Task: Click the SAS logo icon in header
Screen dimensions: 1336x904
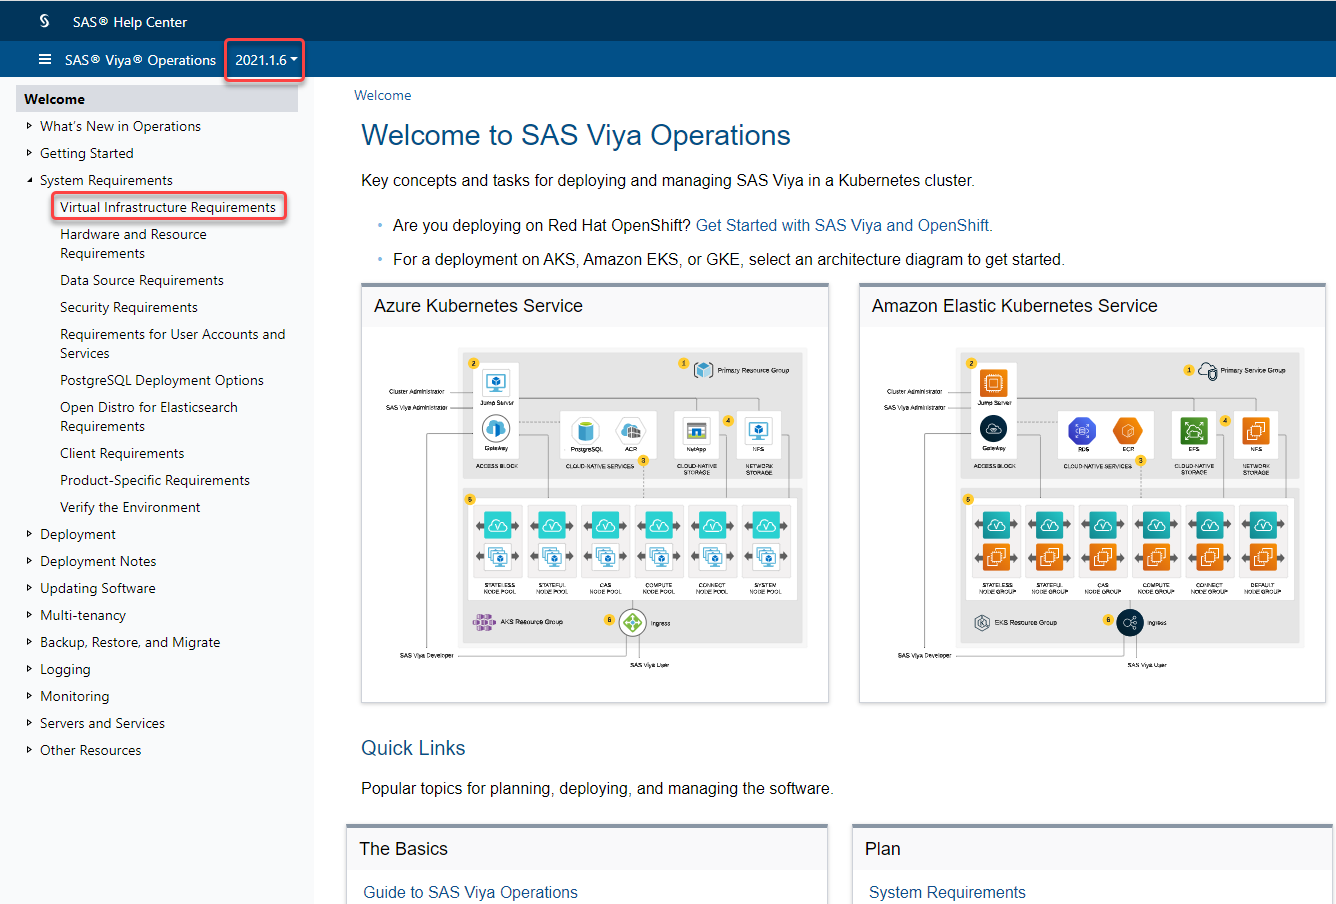Action: [x=44, y=21]
